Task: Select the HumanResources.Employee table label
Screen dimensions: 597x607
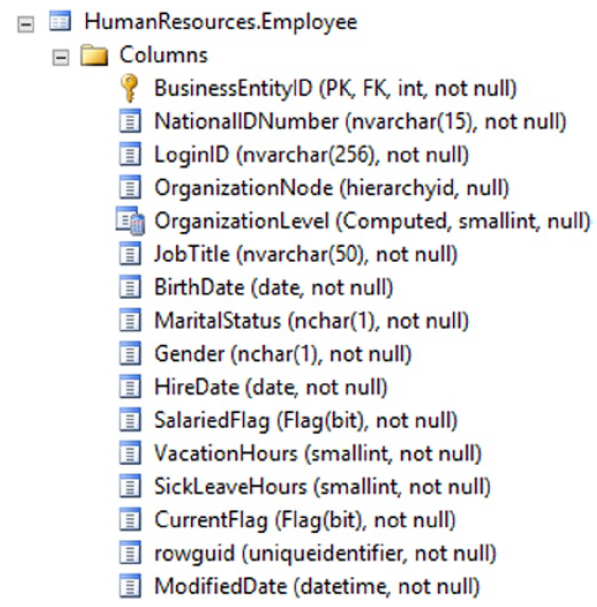Action: tap(221, 22)
